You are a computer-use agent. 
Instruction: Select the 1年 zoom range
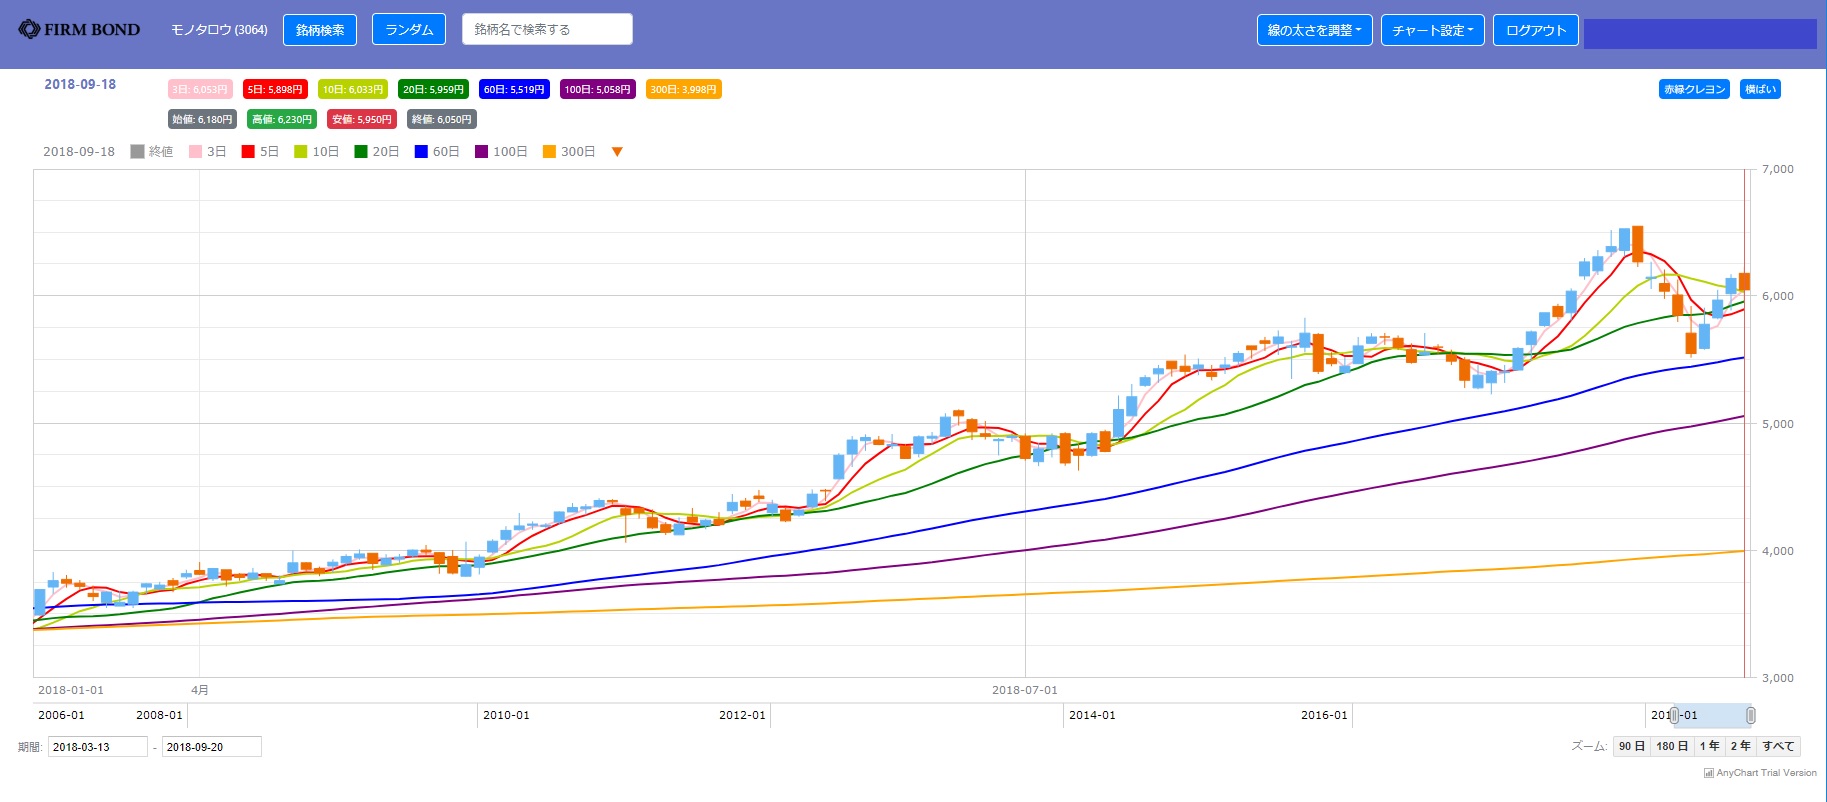click(x=1709, y=746)
